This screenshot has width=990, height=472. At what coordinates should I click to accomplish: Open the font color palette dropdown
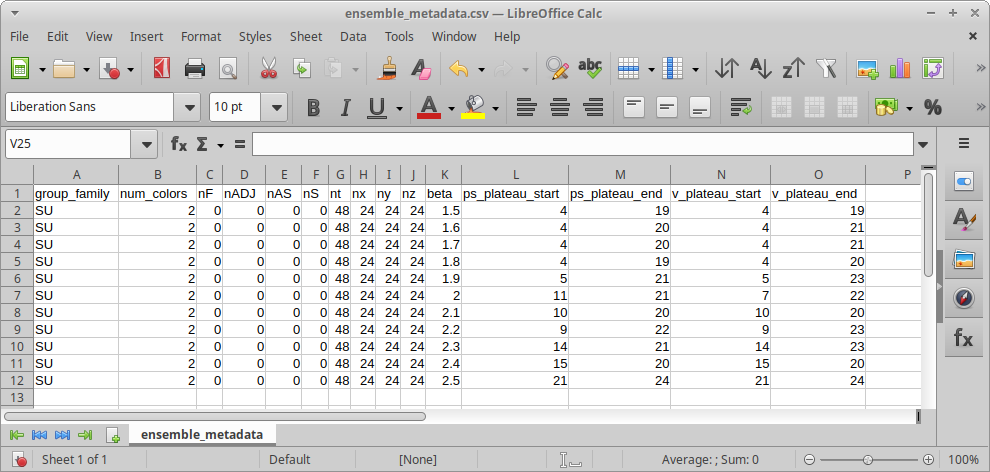[451, 108]
